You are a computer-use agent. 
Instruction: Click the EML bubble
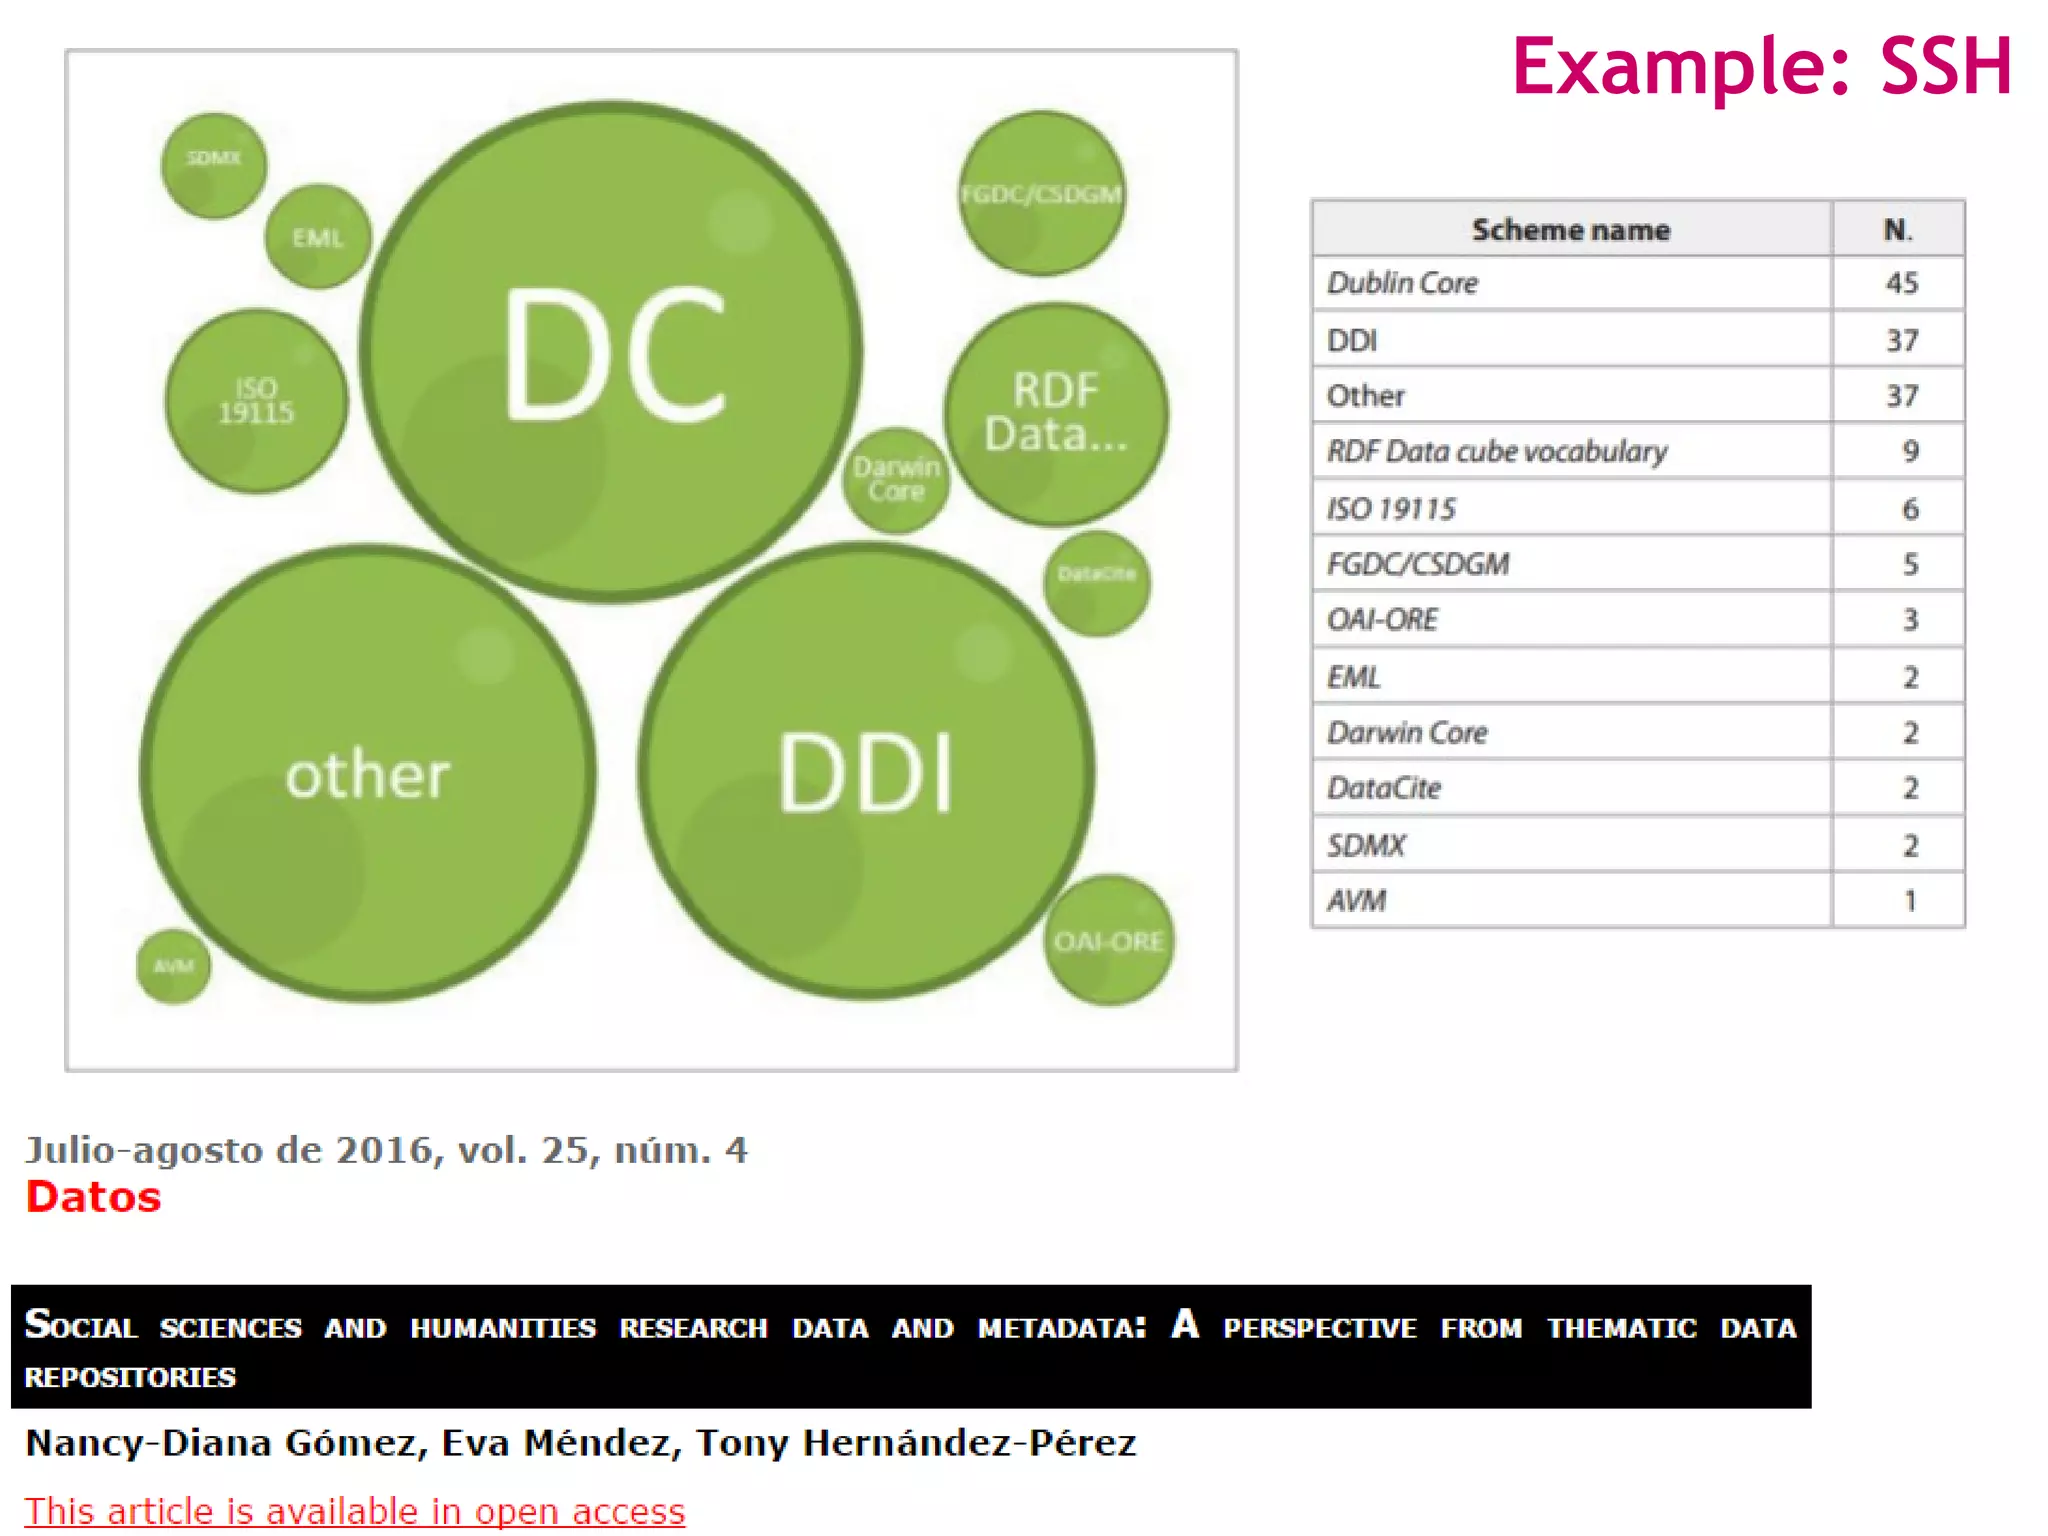[318, 237]
